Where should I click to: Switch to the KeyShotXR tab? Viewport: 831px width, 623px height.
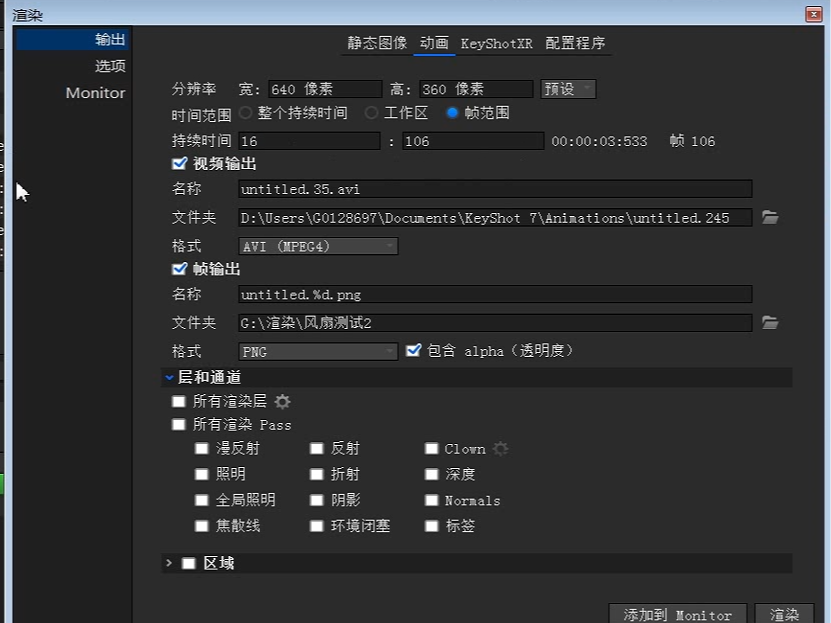493,43
